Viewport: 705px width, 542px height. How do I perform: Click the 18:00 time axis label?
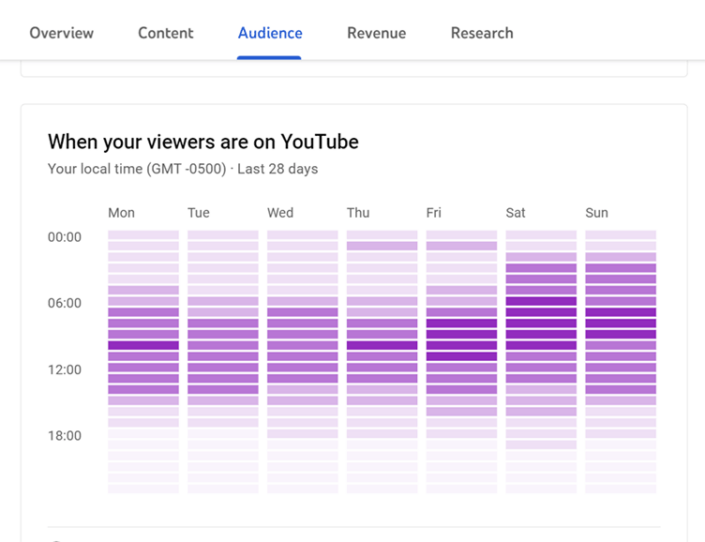[x=64, y=435]
